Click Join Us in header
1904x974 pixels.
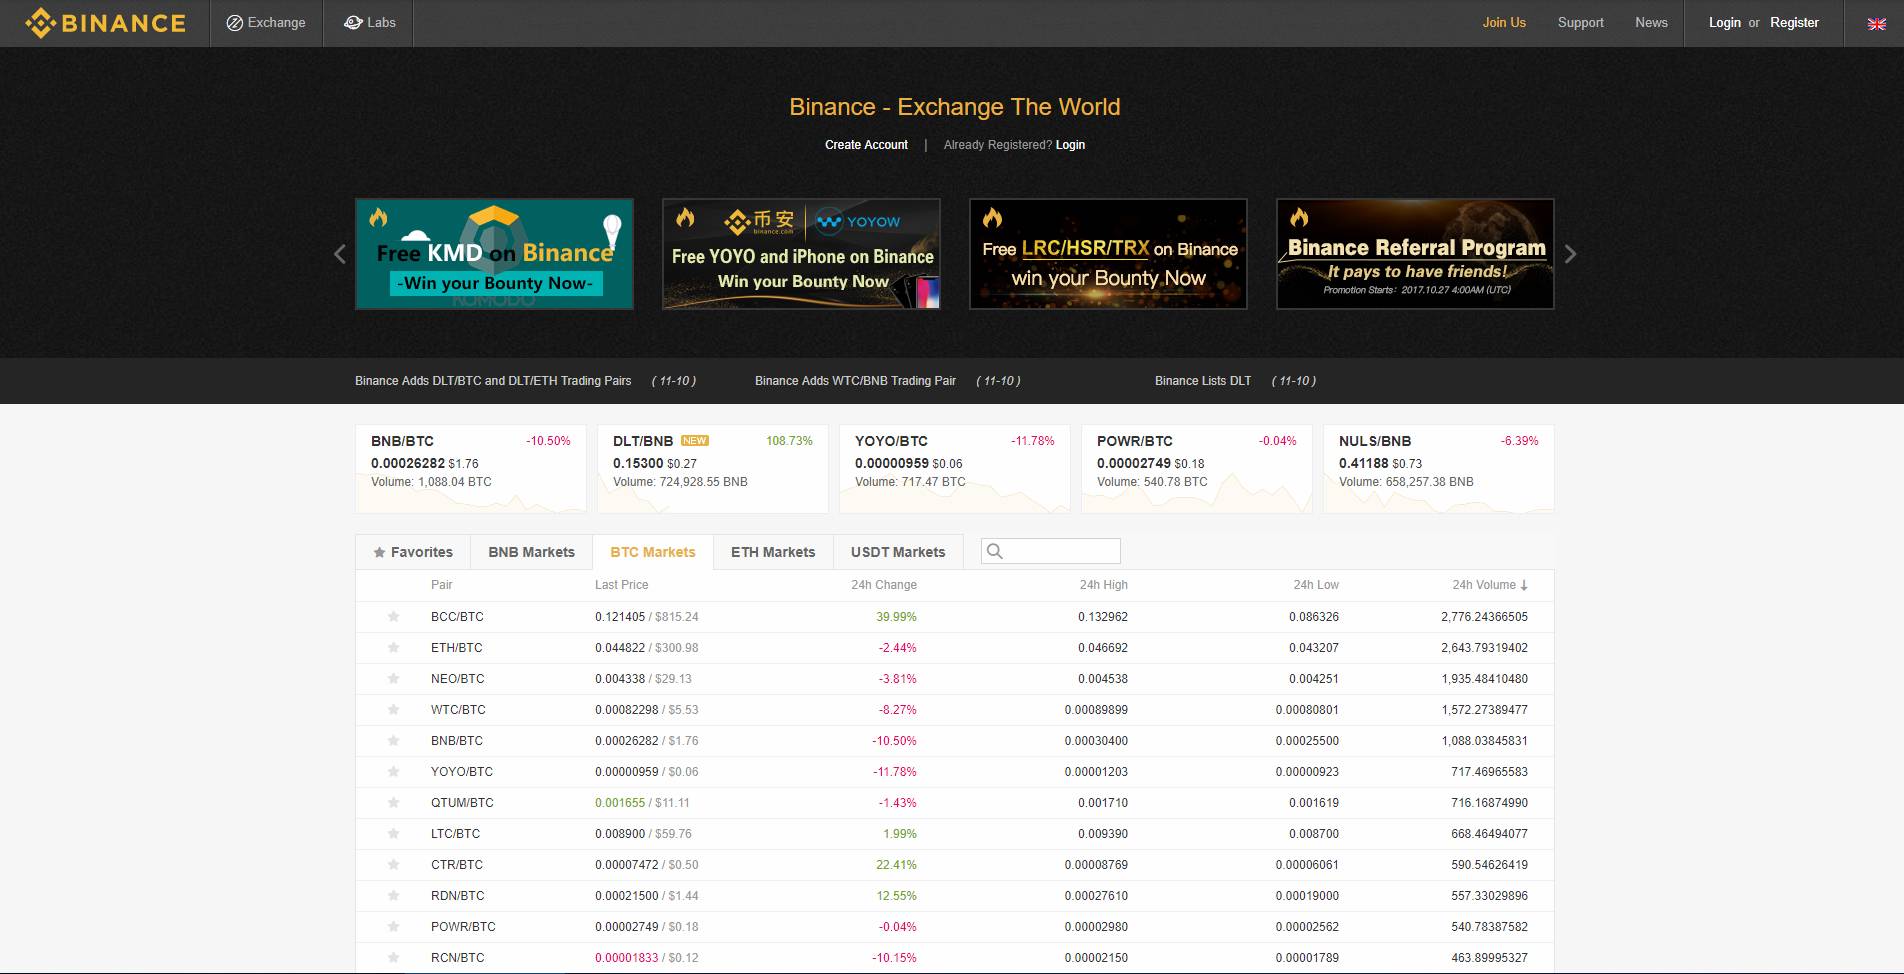pyautogui.click(x=1504, y=23)
